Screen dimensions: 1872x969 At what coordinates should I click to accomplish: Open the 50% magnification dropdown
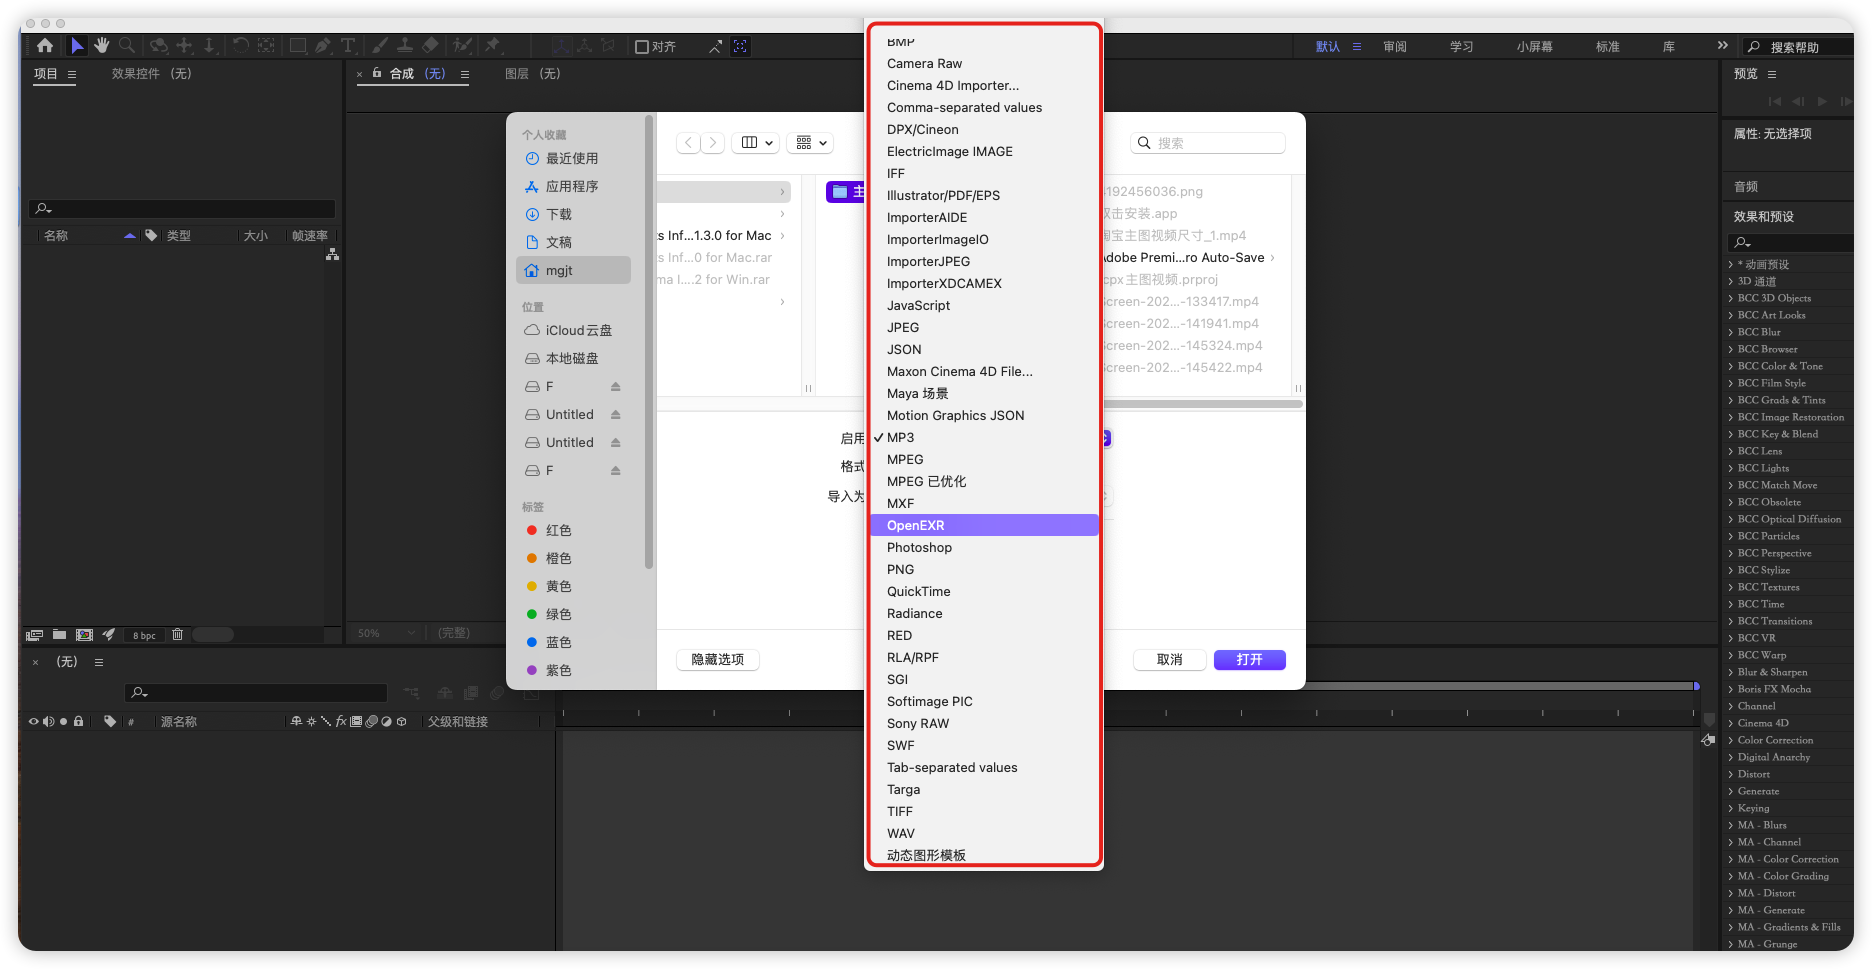(x=386, y=633)
